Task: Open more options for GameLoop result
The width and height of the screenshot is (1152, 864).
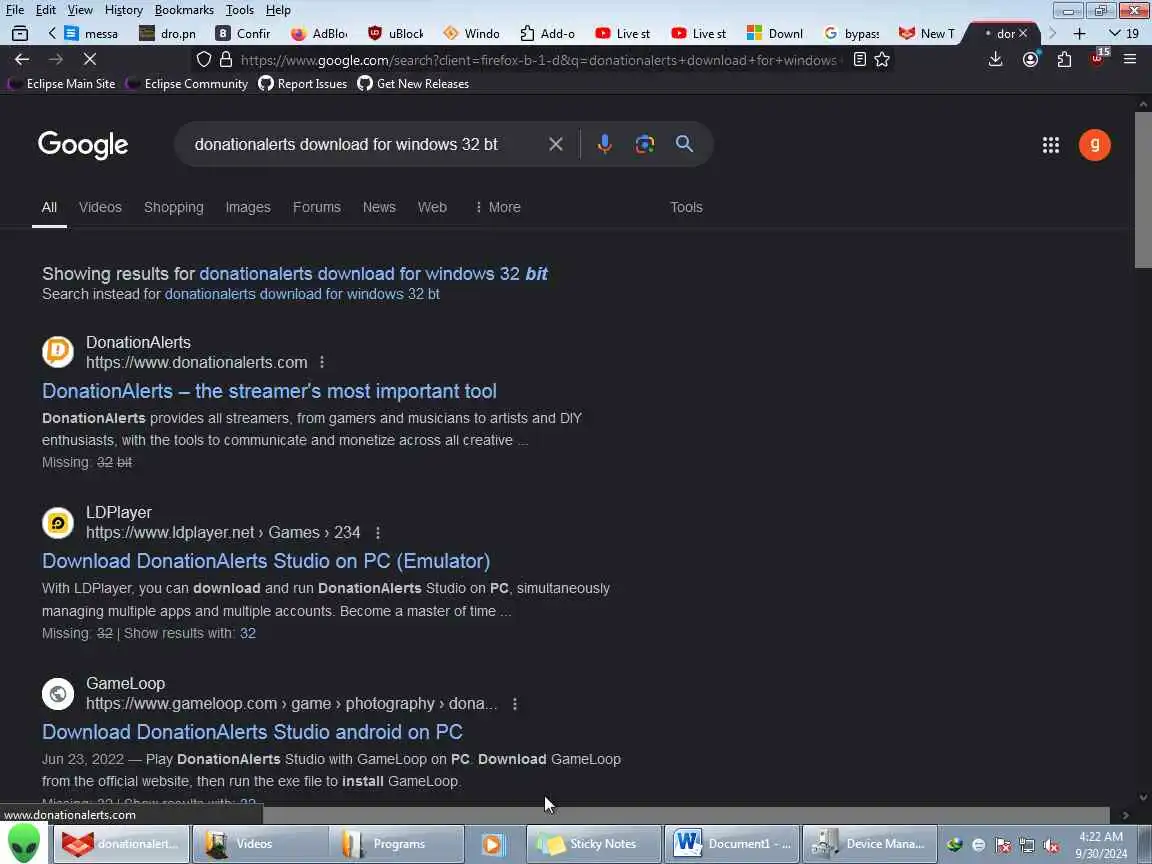Action: point(515,704)
